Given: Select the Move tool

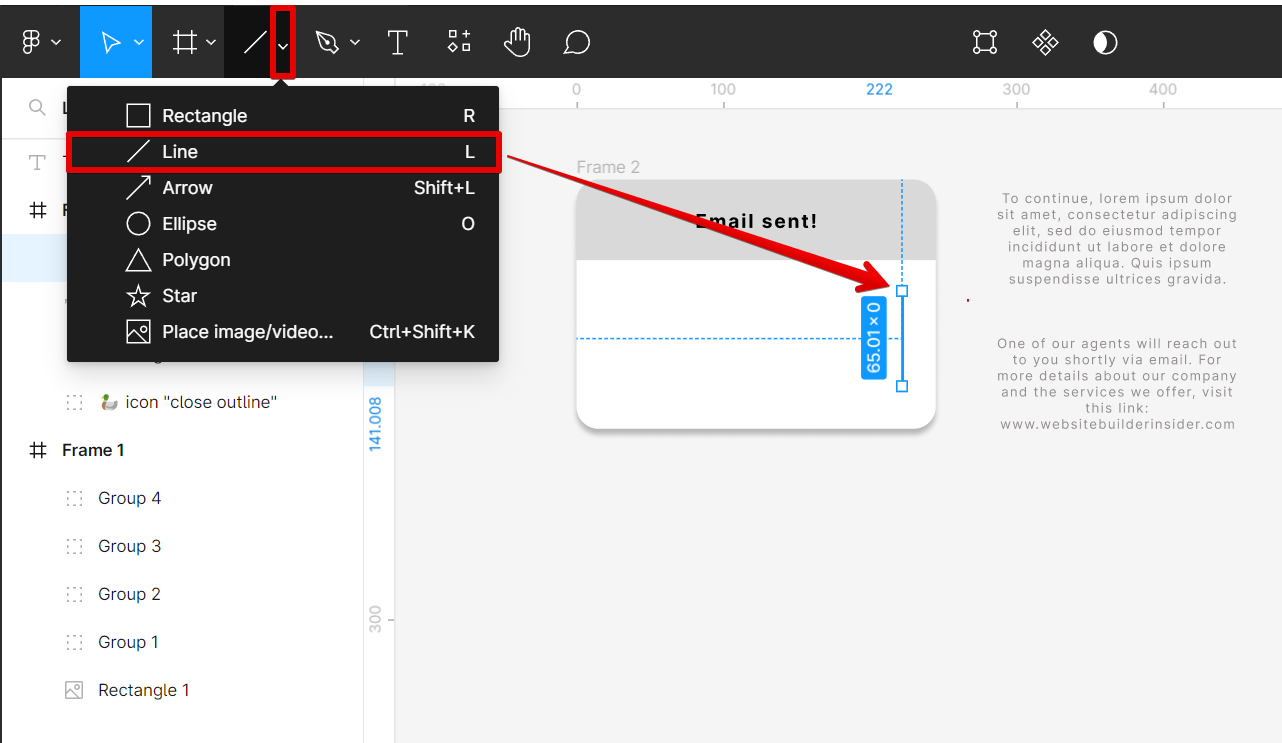Looking at the screenshot, I should click(110, 41).
